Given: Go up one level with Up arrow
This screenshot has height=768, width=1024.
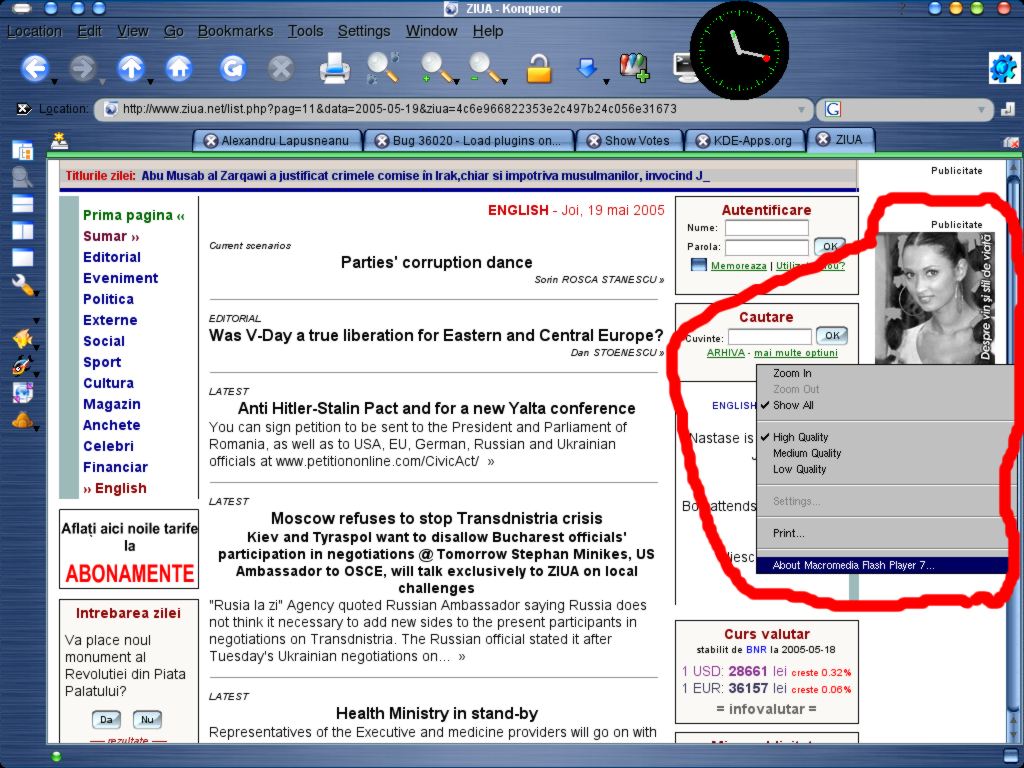Looking at the screenshot, I should pyautogui.click(x=131, y=68).
